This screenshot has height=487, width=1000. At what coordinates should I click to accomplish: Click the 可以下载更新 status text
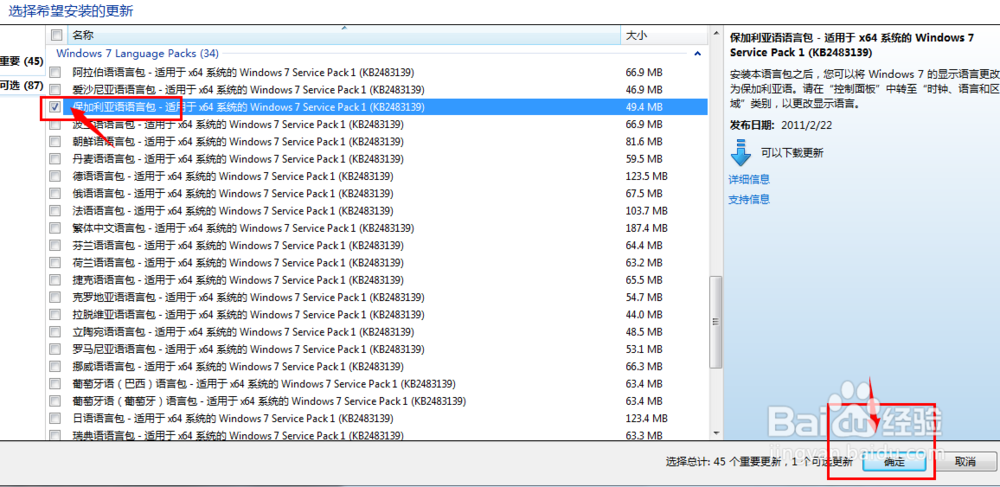[792, 153]
